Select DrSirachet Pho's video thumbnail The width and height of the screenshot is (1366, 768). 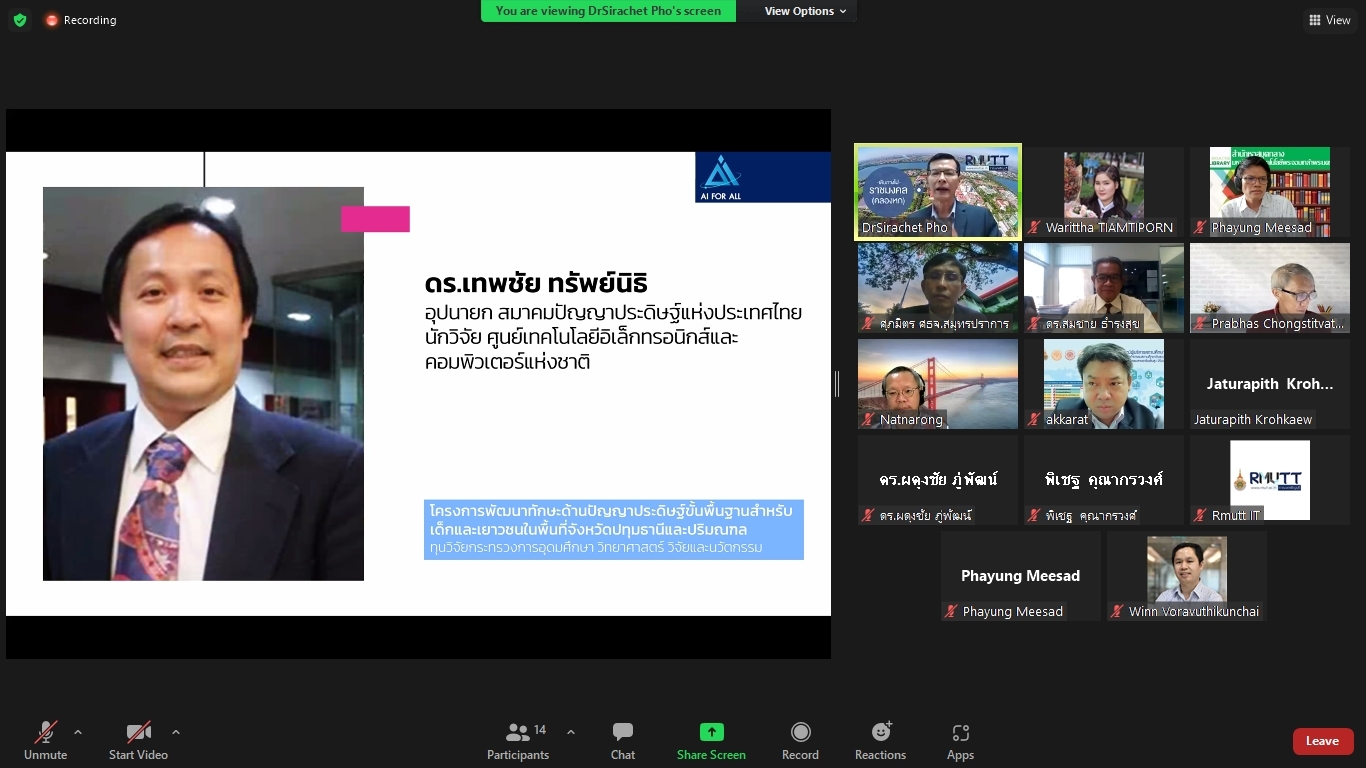pyautogui.click(x=937, y=192)
